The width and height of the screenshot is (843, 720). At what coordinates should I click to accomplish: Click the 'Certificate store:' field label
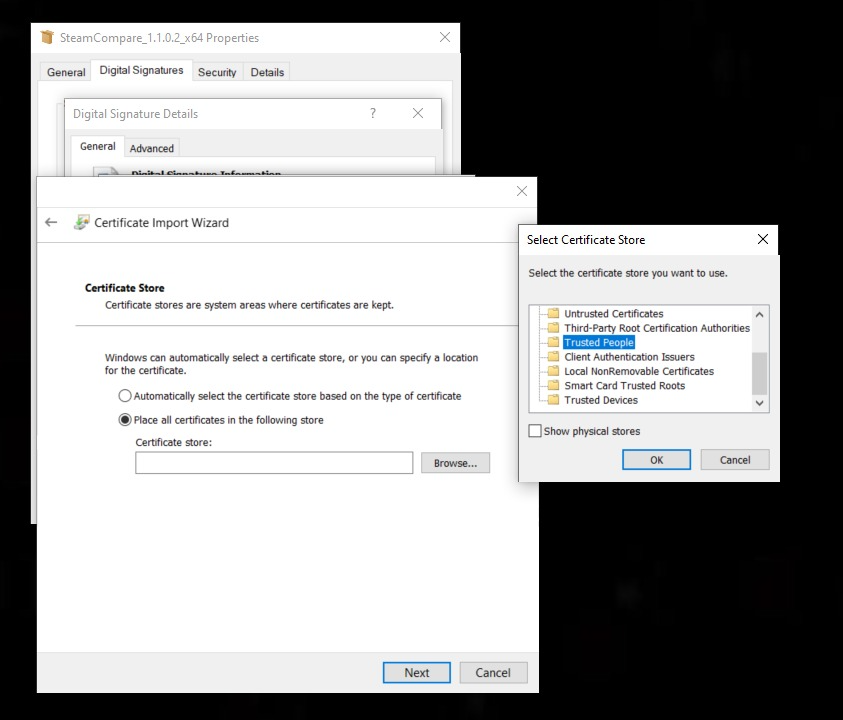[174, 442]
